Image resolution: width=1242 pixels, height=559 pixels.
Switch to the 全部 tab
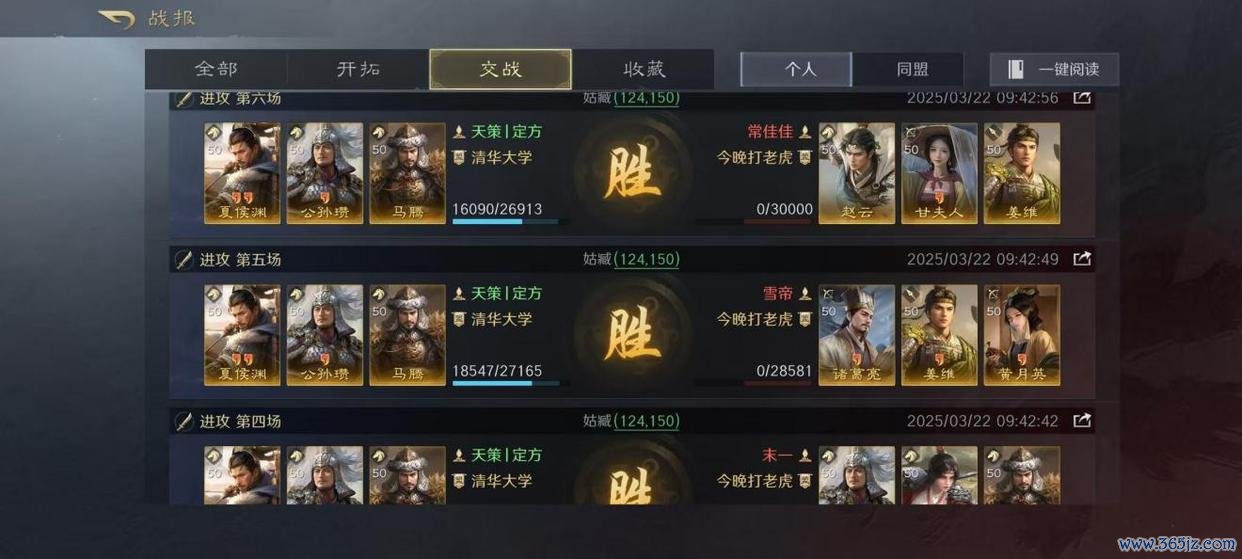pyautogui.click(x=216, y=70)
